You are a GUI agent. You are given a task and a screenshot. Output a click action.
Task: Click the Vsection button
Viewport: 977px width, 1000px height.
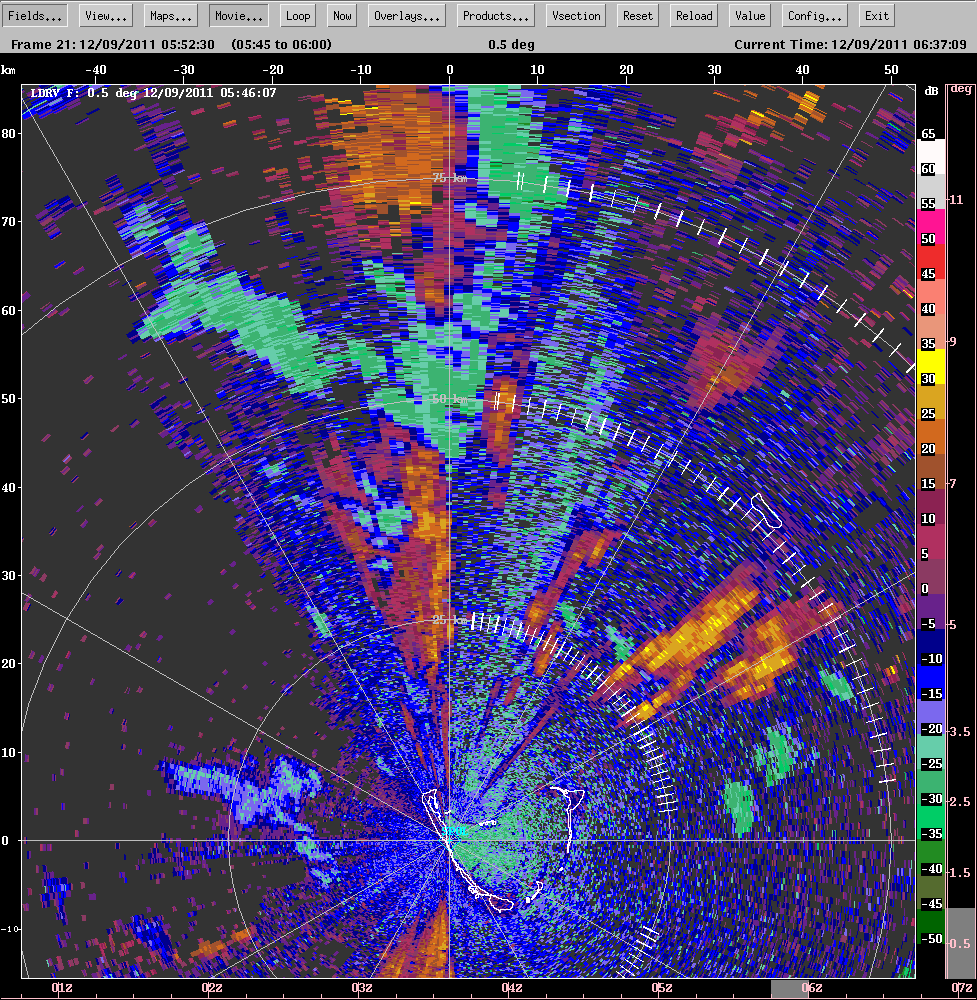[576, 16]
